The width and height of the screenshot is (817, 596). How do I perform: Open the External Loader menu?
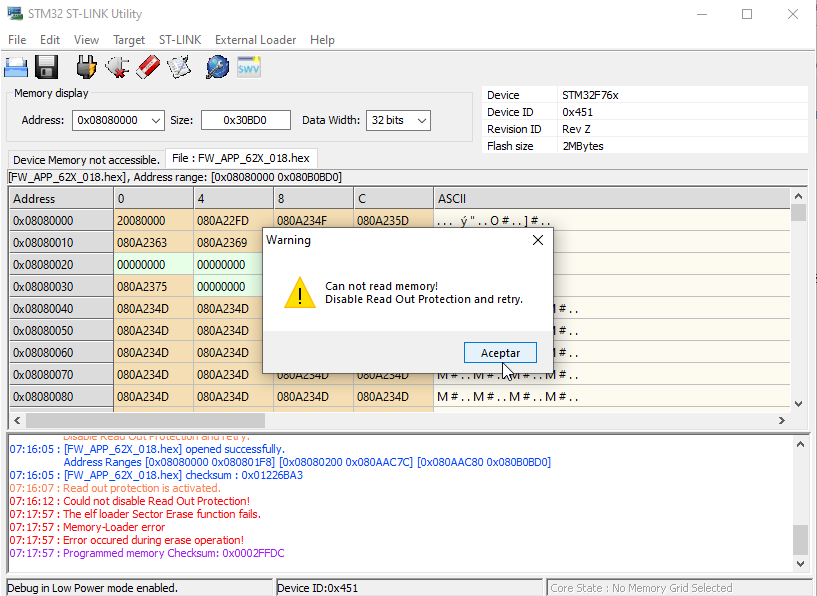coord(255,40)
